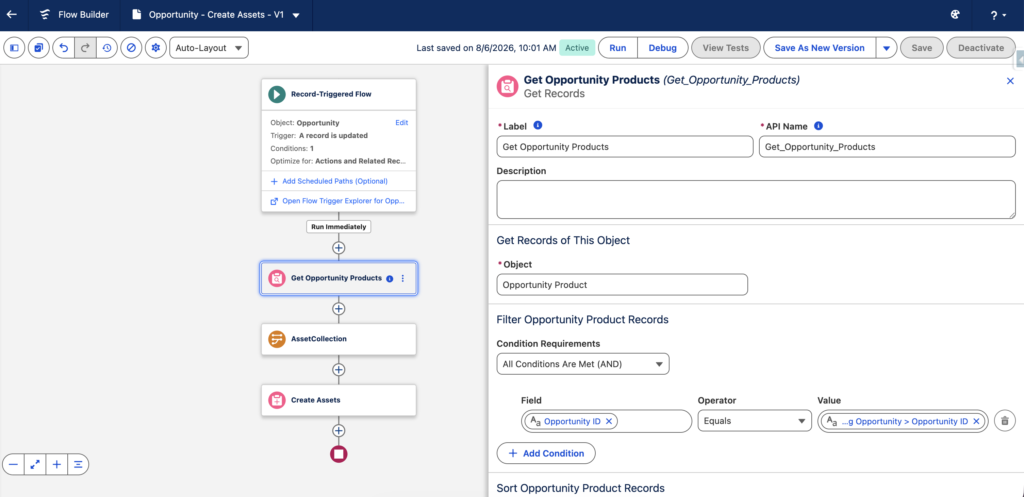Click info icon on Get Opportunity Products node

tap(390, 278)
